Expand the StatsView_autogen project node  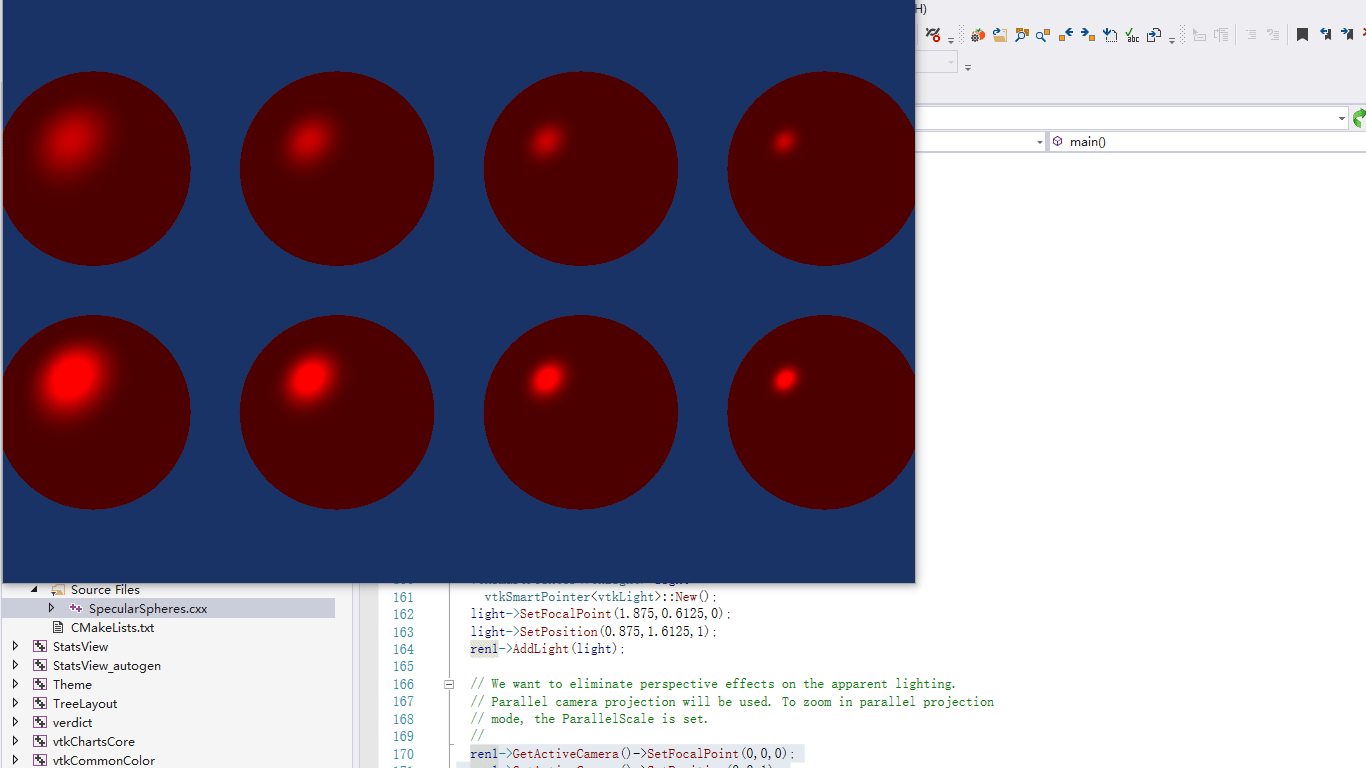pos(15,665)
